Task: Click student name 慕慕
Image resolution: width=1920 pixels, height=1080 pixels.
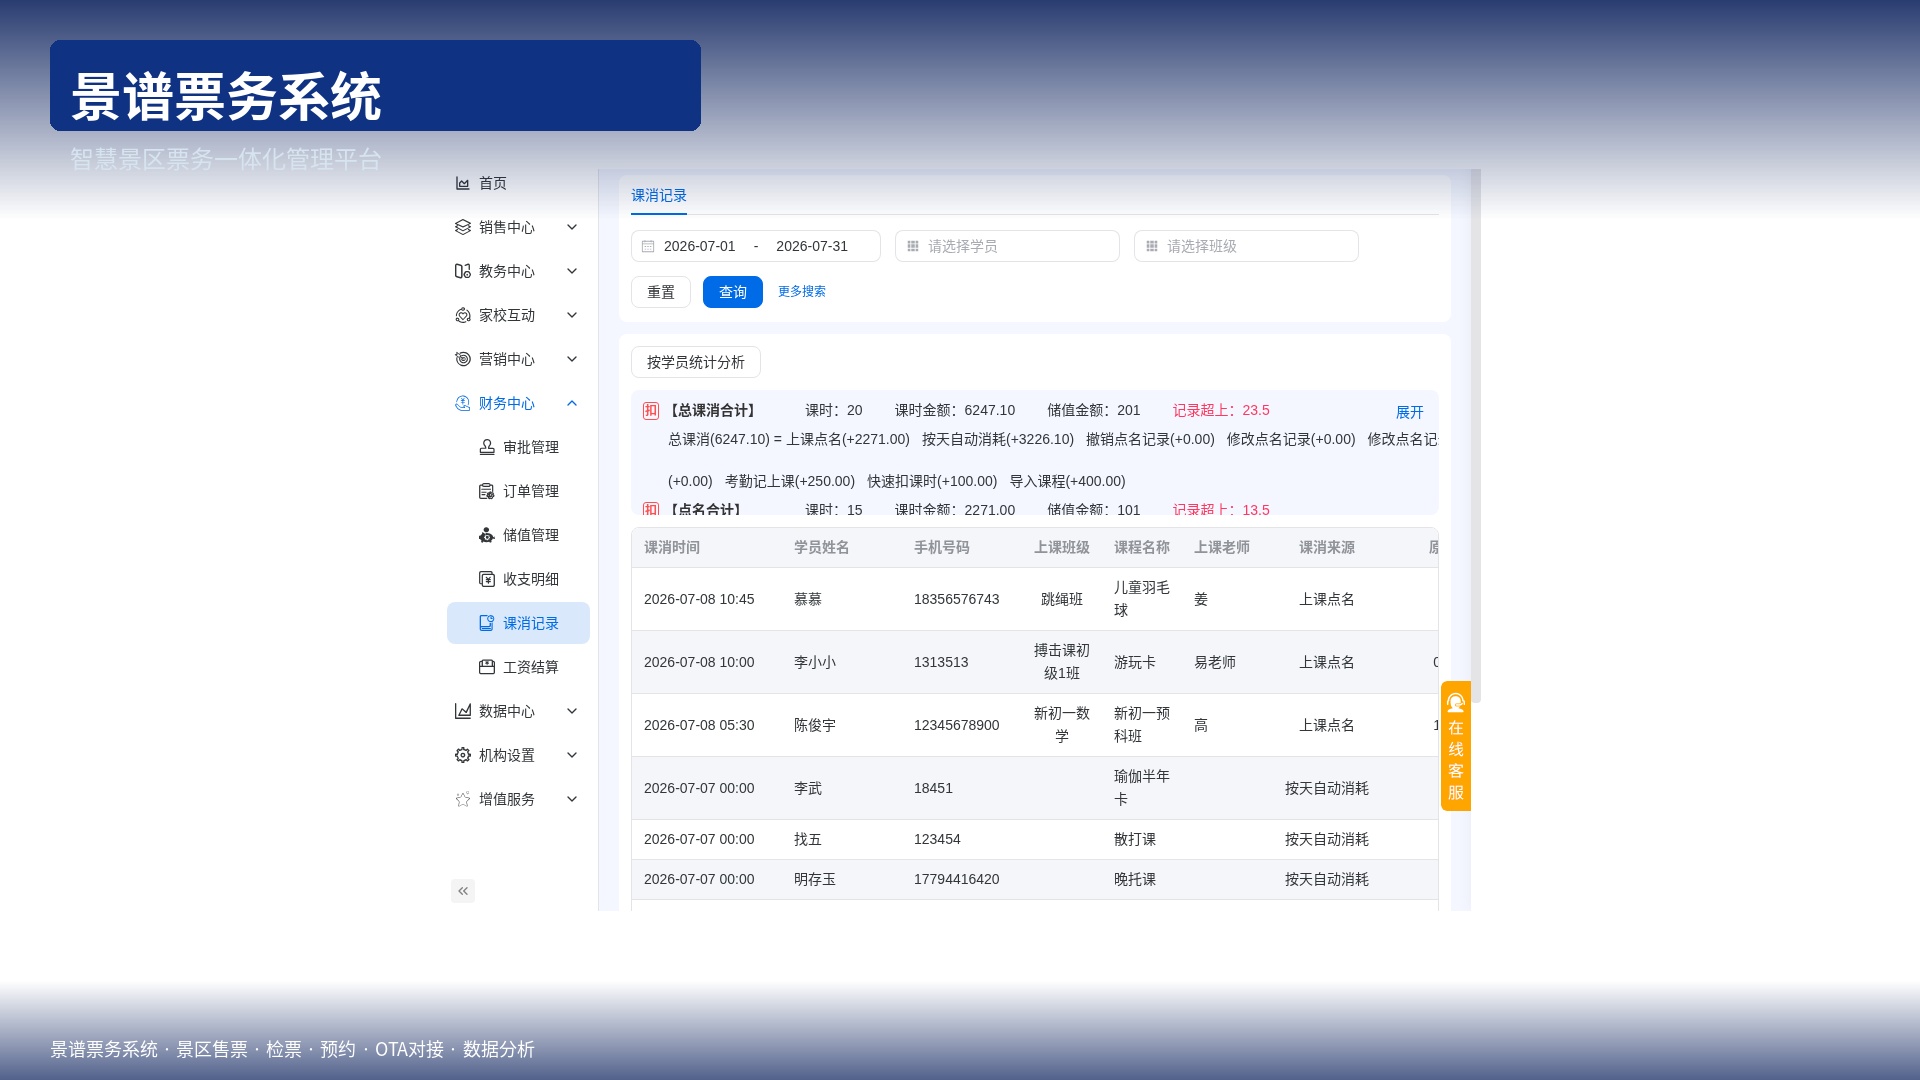Action: [808, 599]
